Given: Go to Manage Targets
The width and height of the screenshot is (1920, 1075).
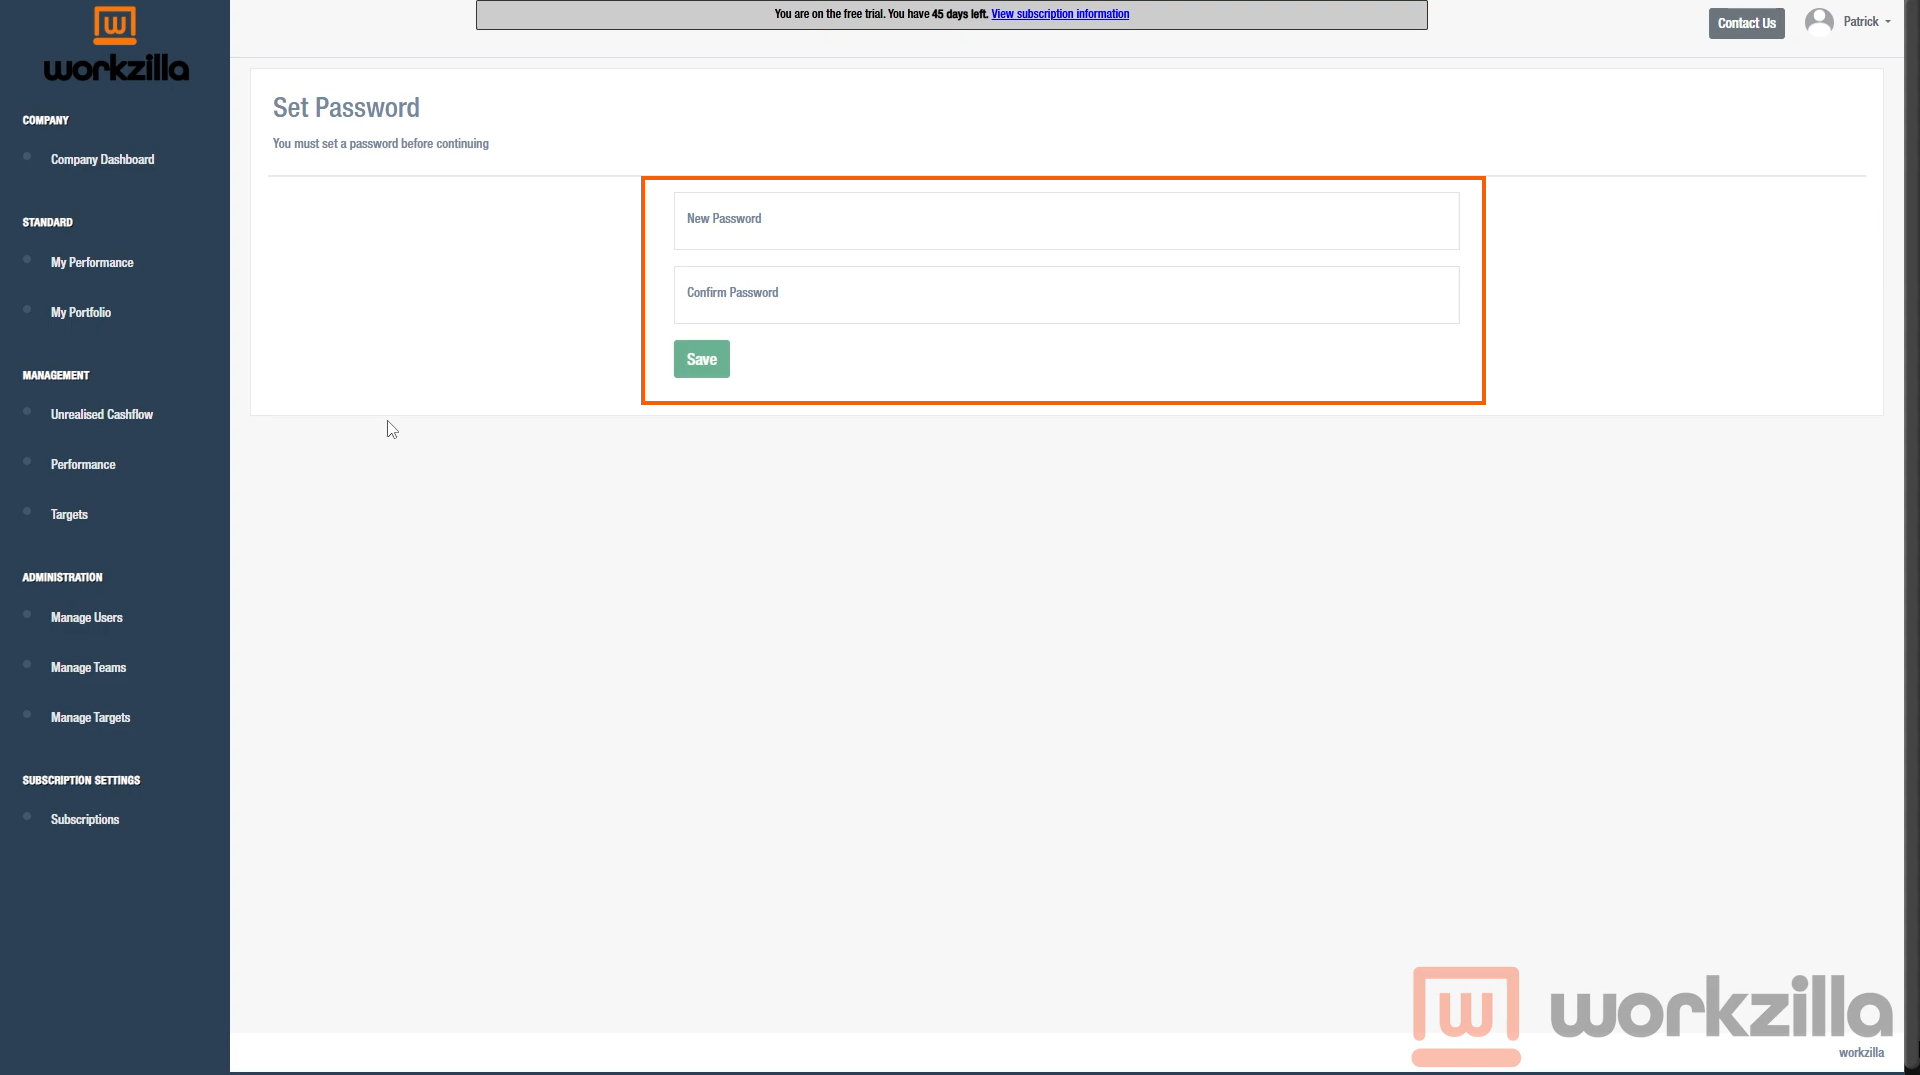Looking at the screenshot, I should (90, 718).
